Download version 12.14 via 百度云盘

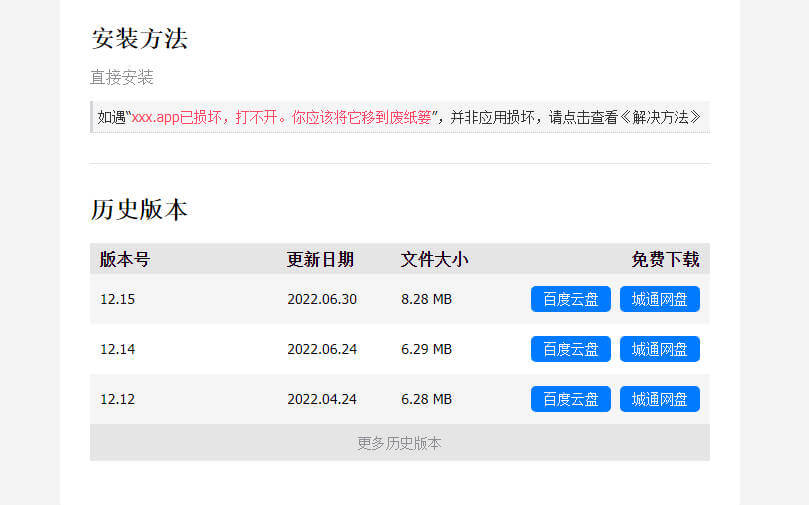click(x=571, y=349)
